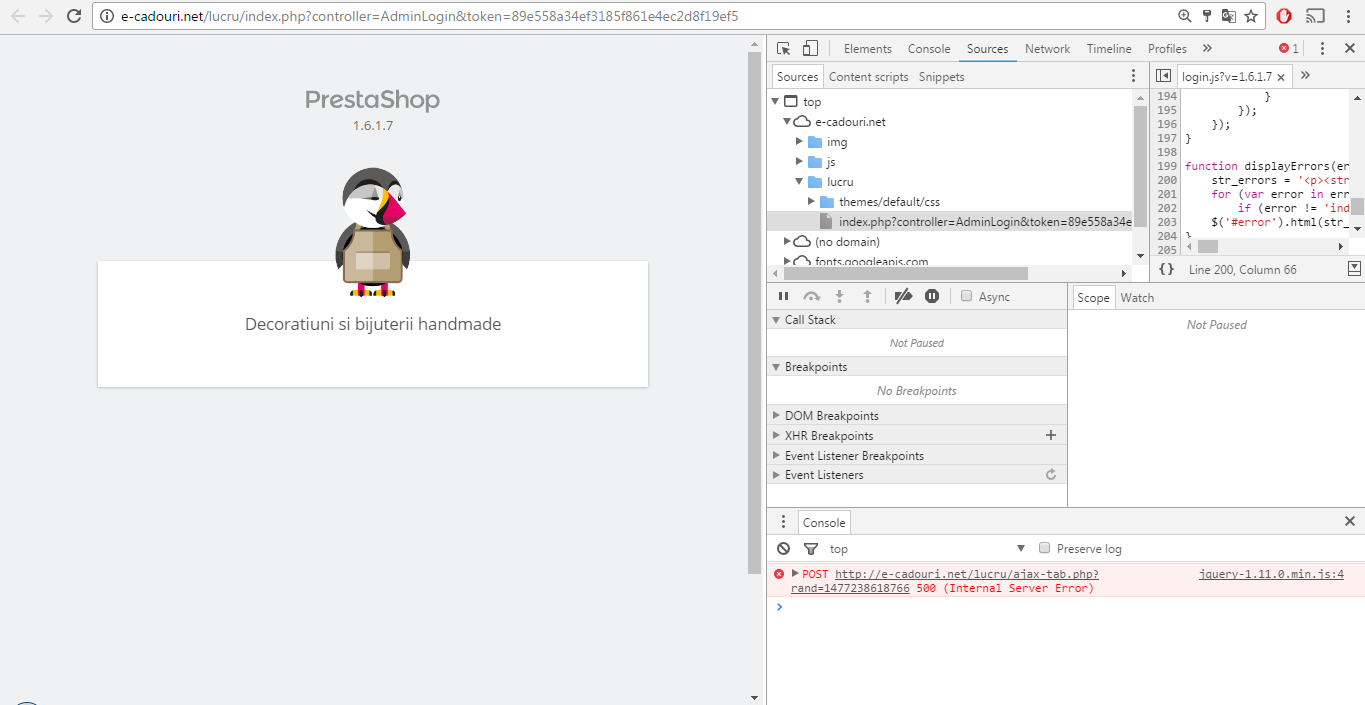Open the console filter funnel
The image size is (1365, 705).
[810, 548]
